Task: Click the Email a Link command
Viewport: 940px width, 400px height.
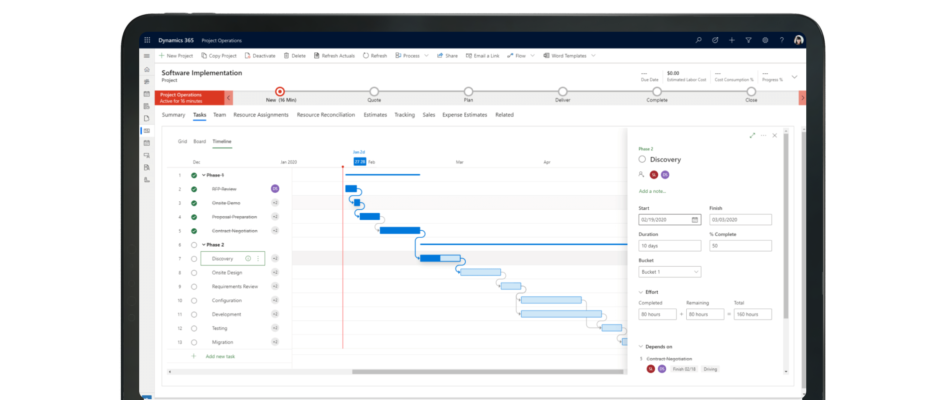Action: point(482,56)
